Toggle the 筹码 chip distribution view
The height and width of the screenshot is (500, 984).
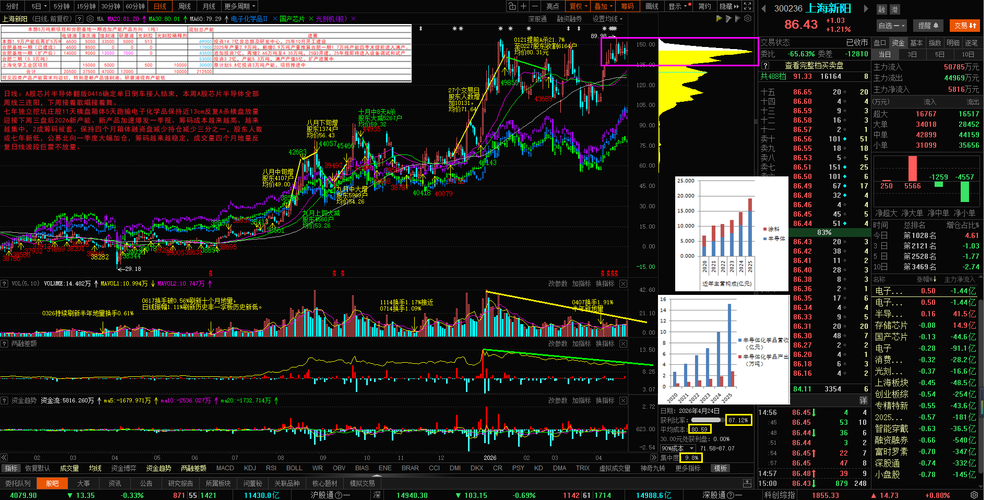[x=627, y=6]
